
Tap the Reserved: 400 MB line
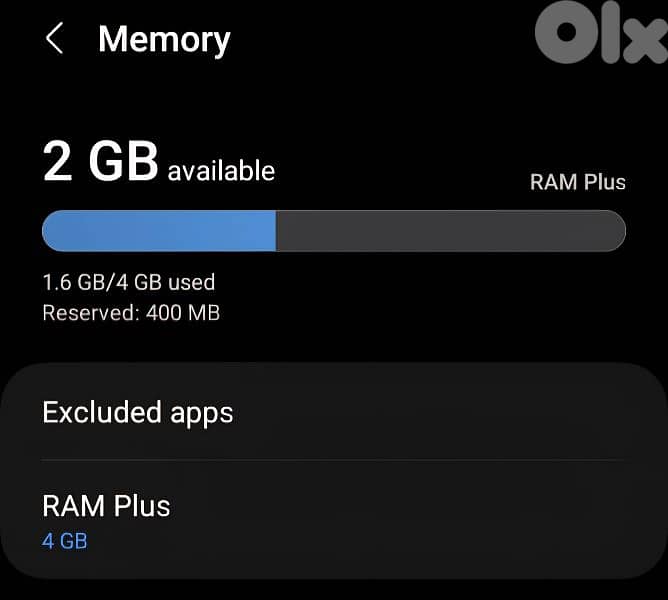131,313
